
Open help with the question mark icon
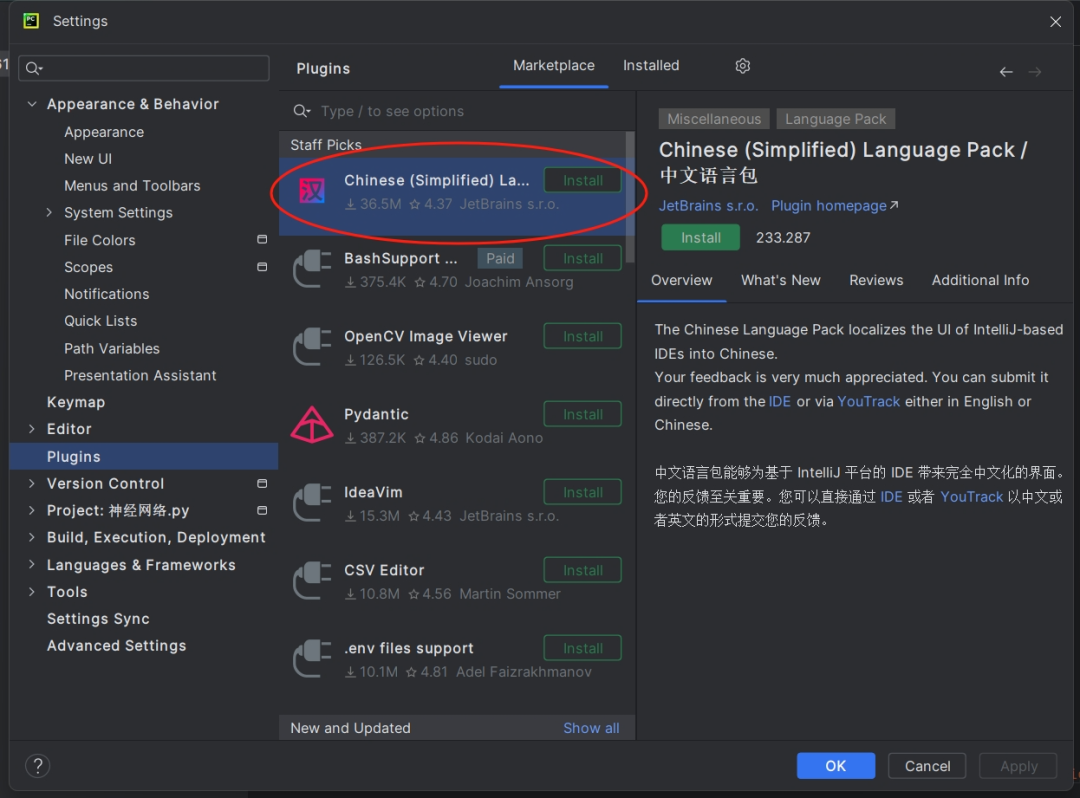coord(38,766)
